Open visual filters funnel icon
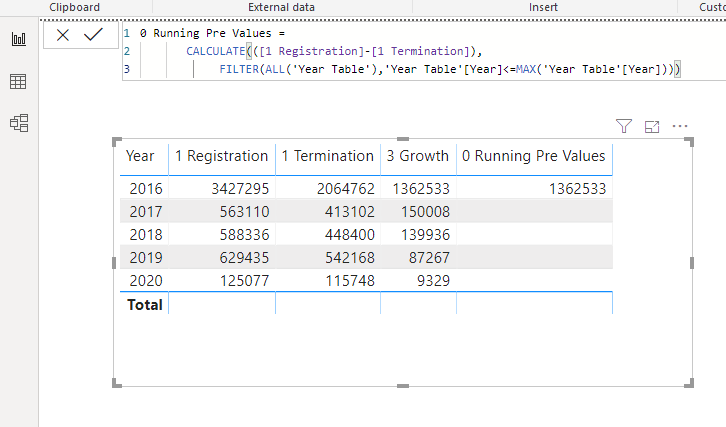 click(x=624, y=126)
